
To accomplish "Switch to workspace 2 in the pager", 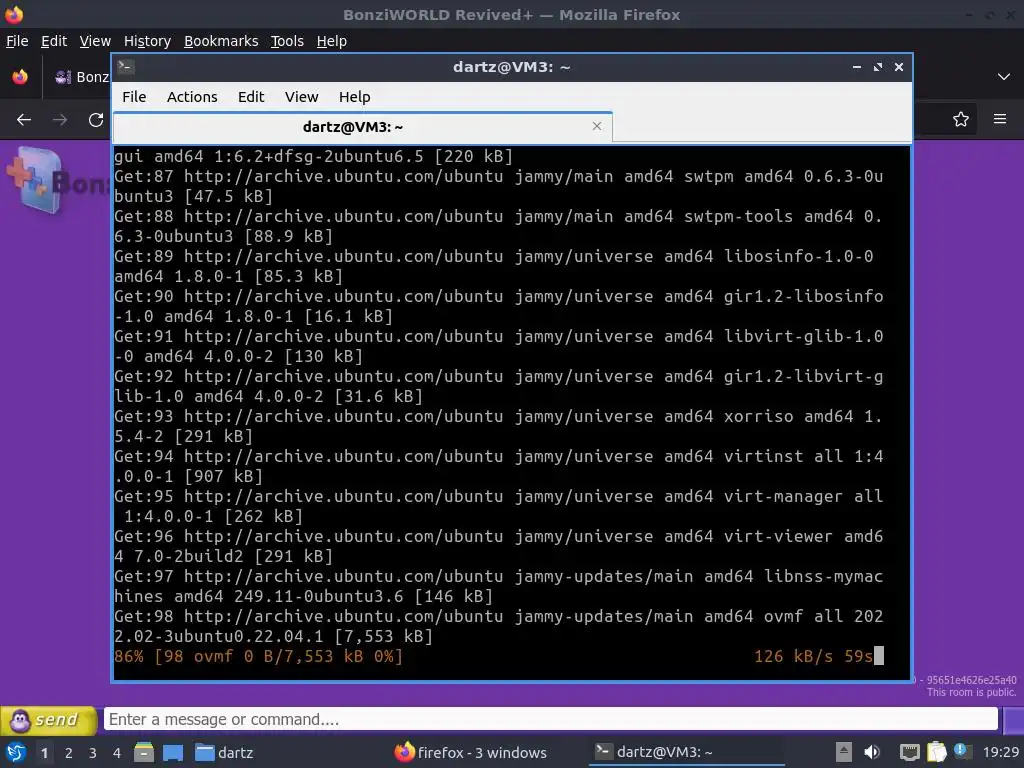I will [69, 753].
